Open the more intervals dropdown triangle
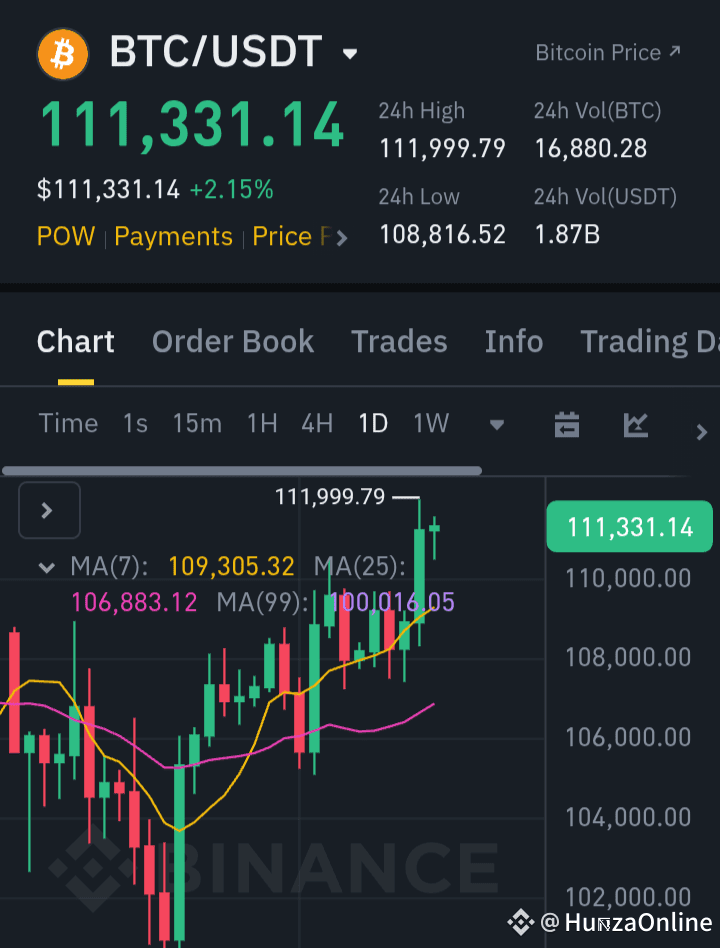Screen dimensions: 720x948 click(497, 425)
